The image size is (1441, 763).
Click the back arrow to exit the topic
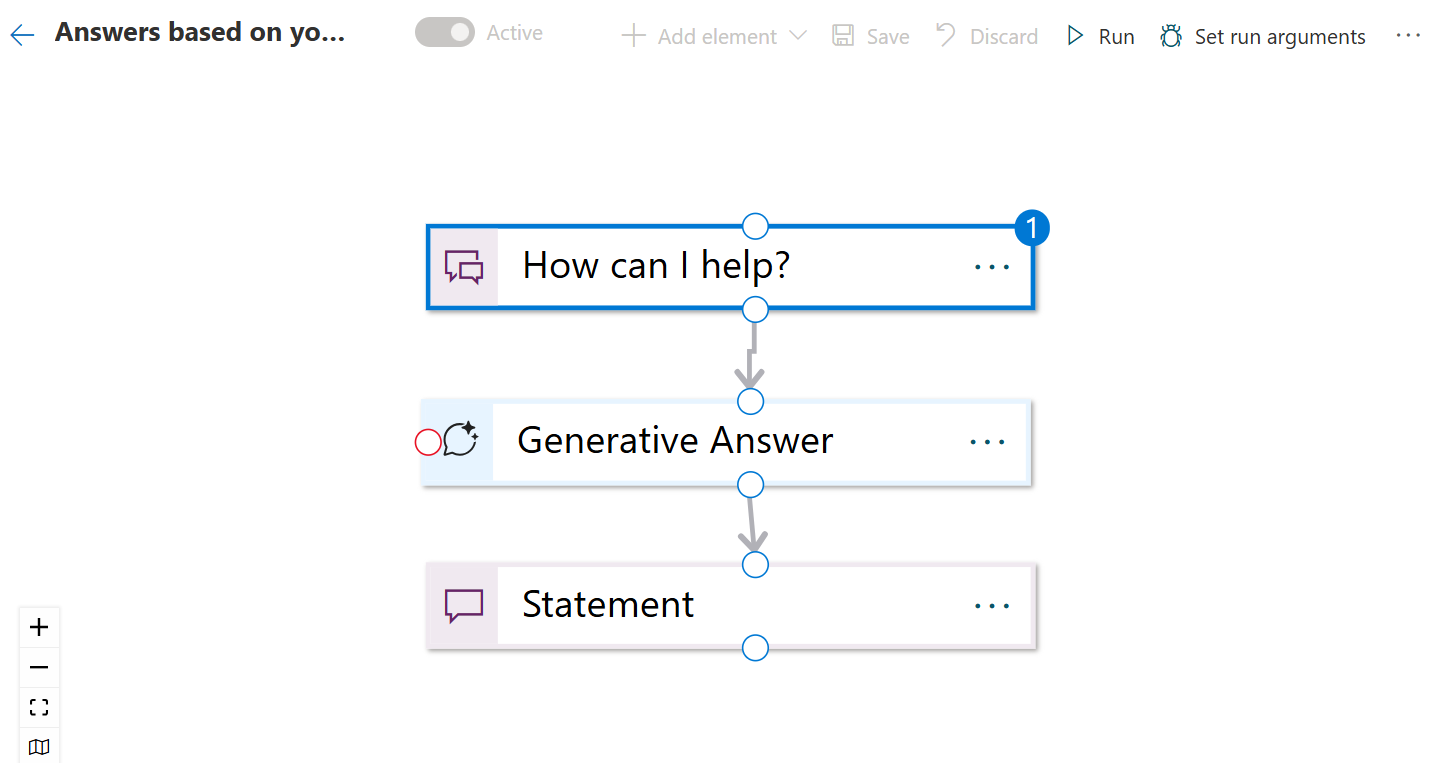pos(21,34)
